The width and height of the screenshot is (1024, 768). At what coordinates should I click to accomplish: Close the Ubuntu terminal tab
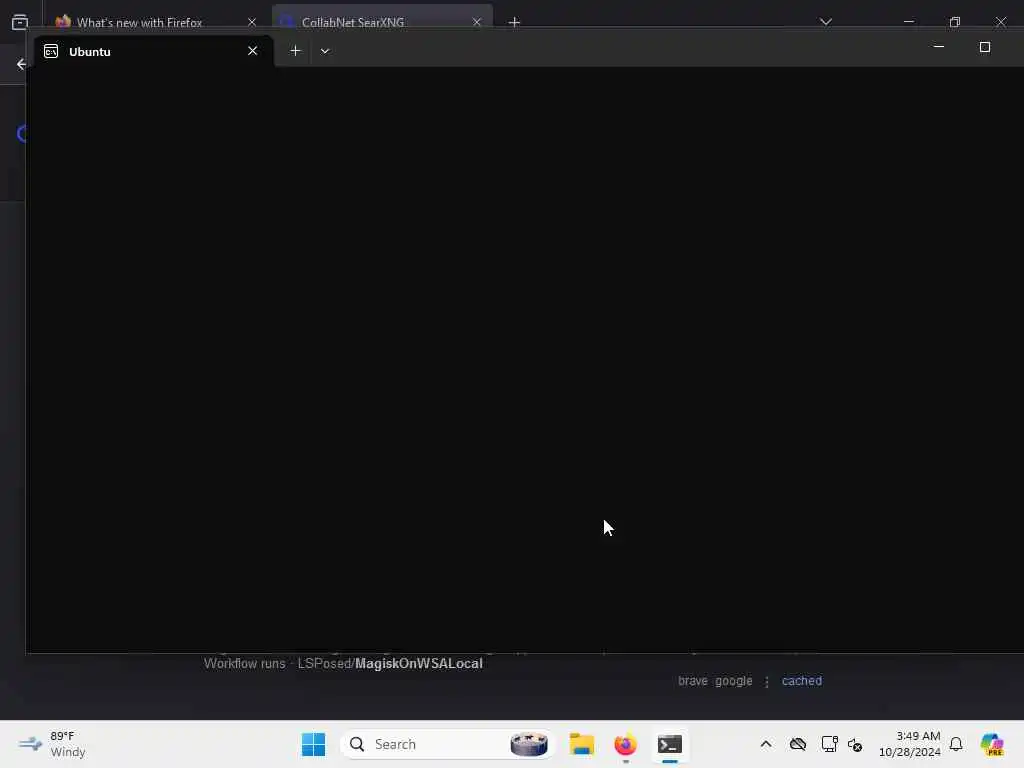pos(253,51)
